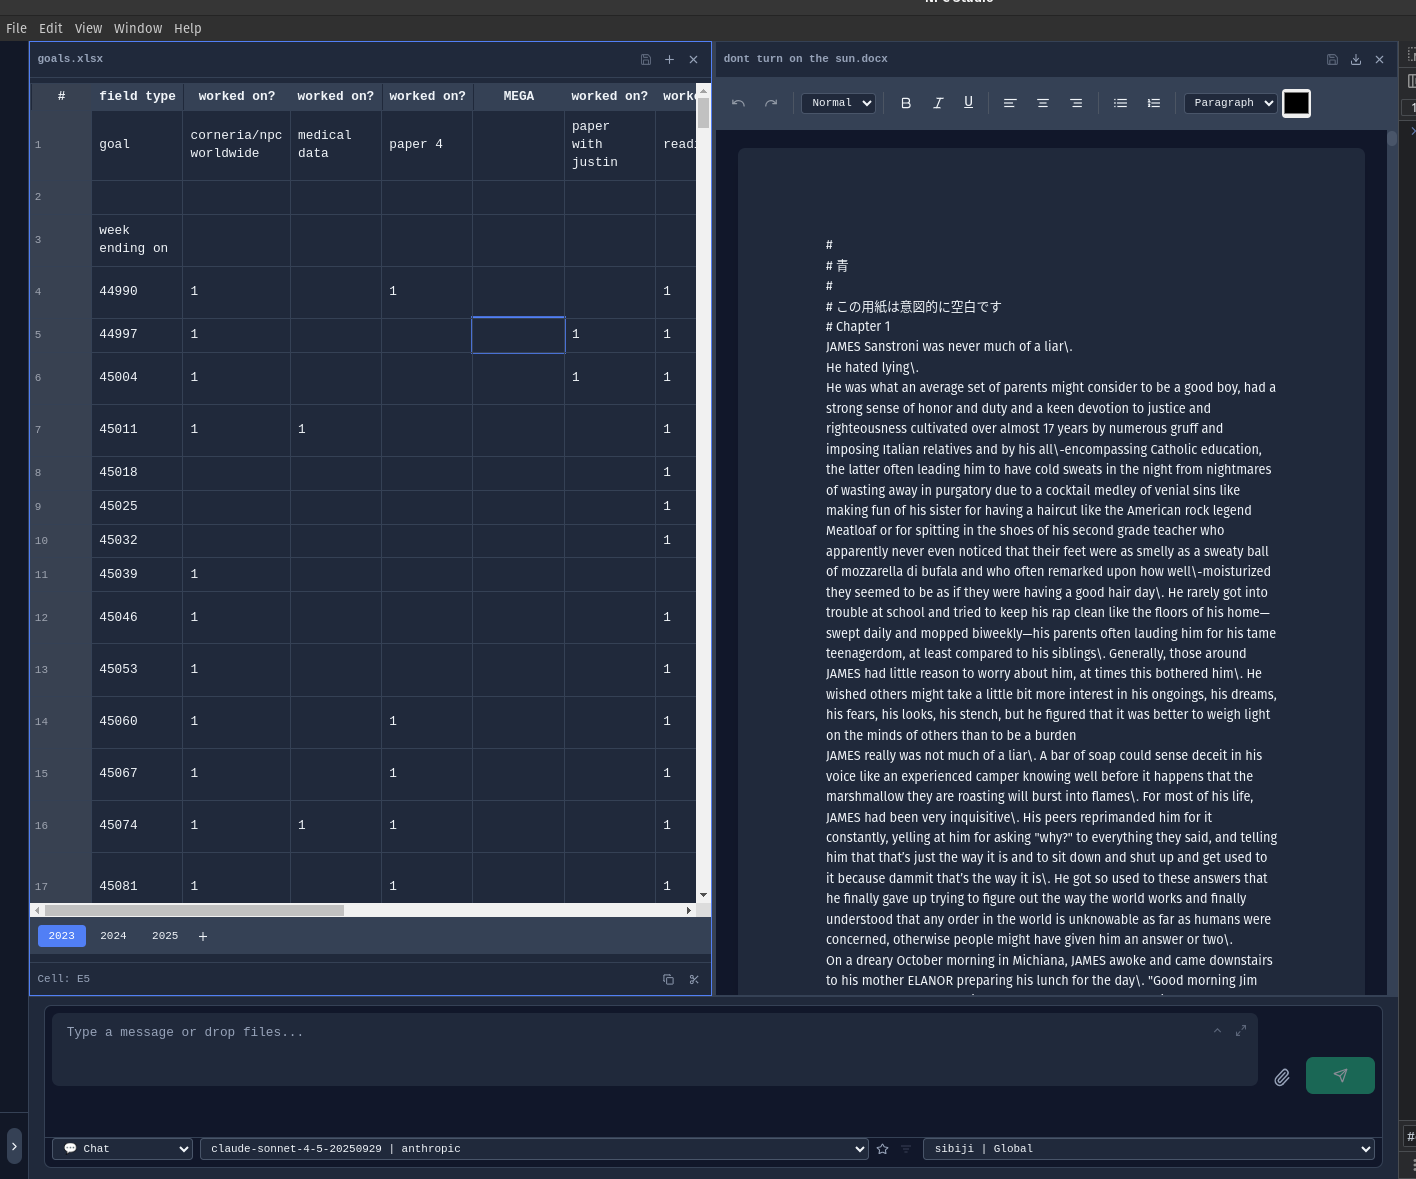Apply bold formatting in the document toolbar

[x=906, y=102]
